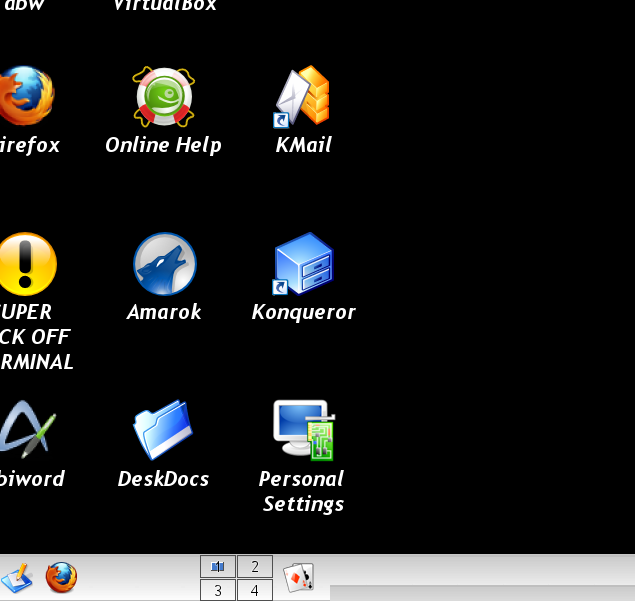Image resolution: width=635 pixels, height=601 pixels.
Task: Open the notepad pencil icon in panel
Action: 17,578
